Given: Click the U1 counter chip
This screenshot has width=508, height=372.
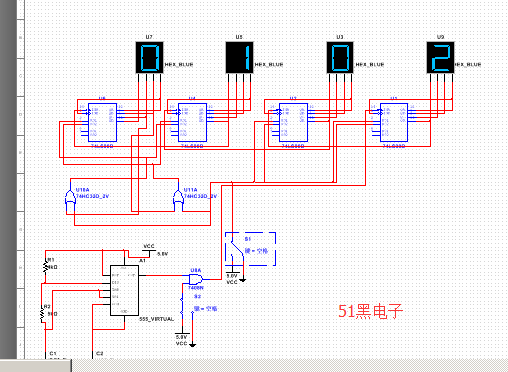Looking at the screenshot, I should click(394, 122).
